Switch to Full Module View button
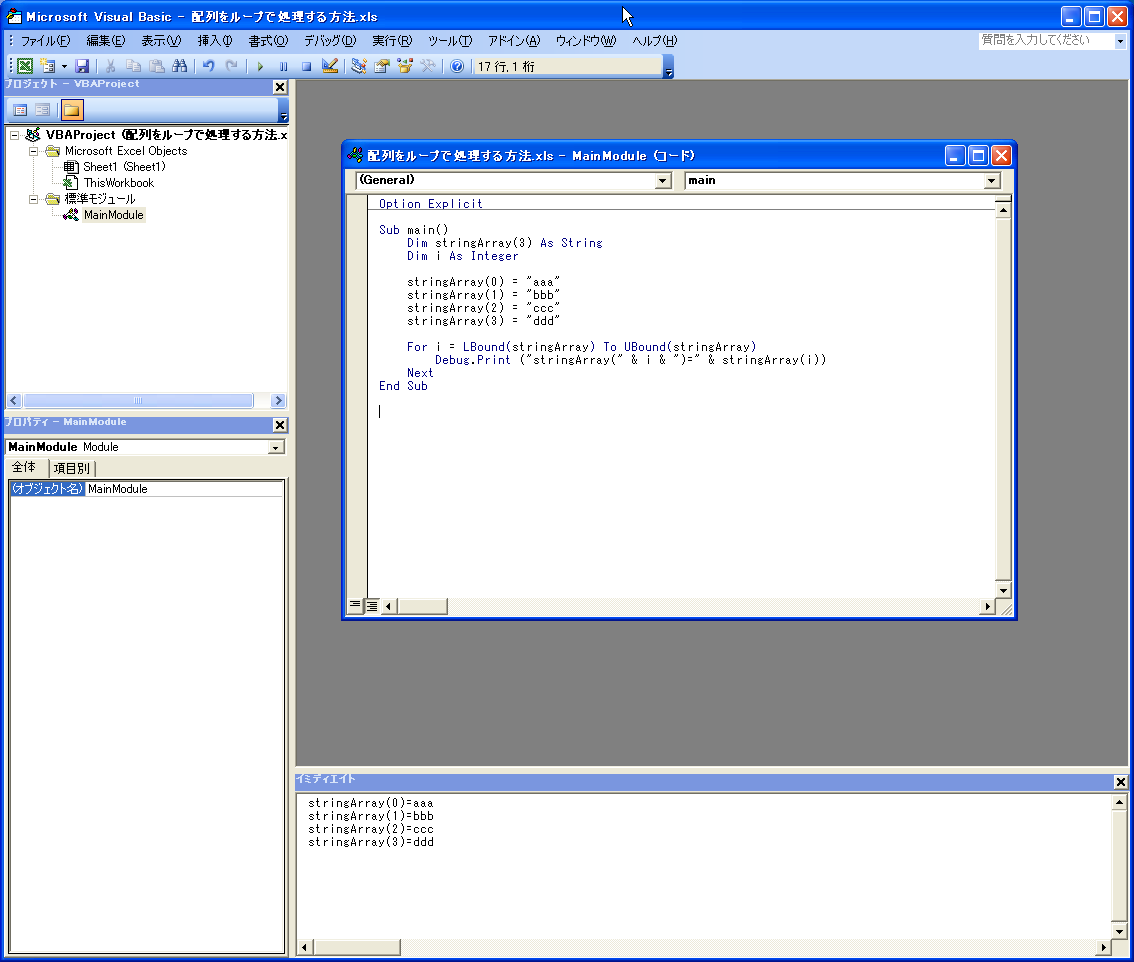The image size is (1134, 962). 372,605
